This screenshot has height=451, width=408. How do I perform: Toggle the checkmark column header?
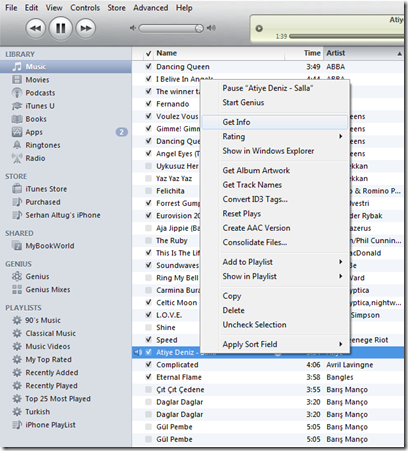coord(149,53)
